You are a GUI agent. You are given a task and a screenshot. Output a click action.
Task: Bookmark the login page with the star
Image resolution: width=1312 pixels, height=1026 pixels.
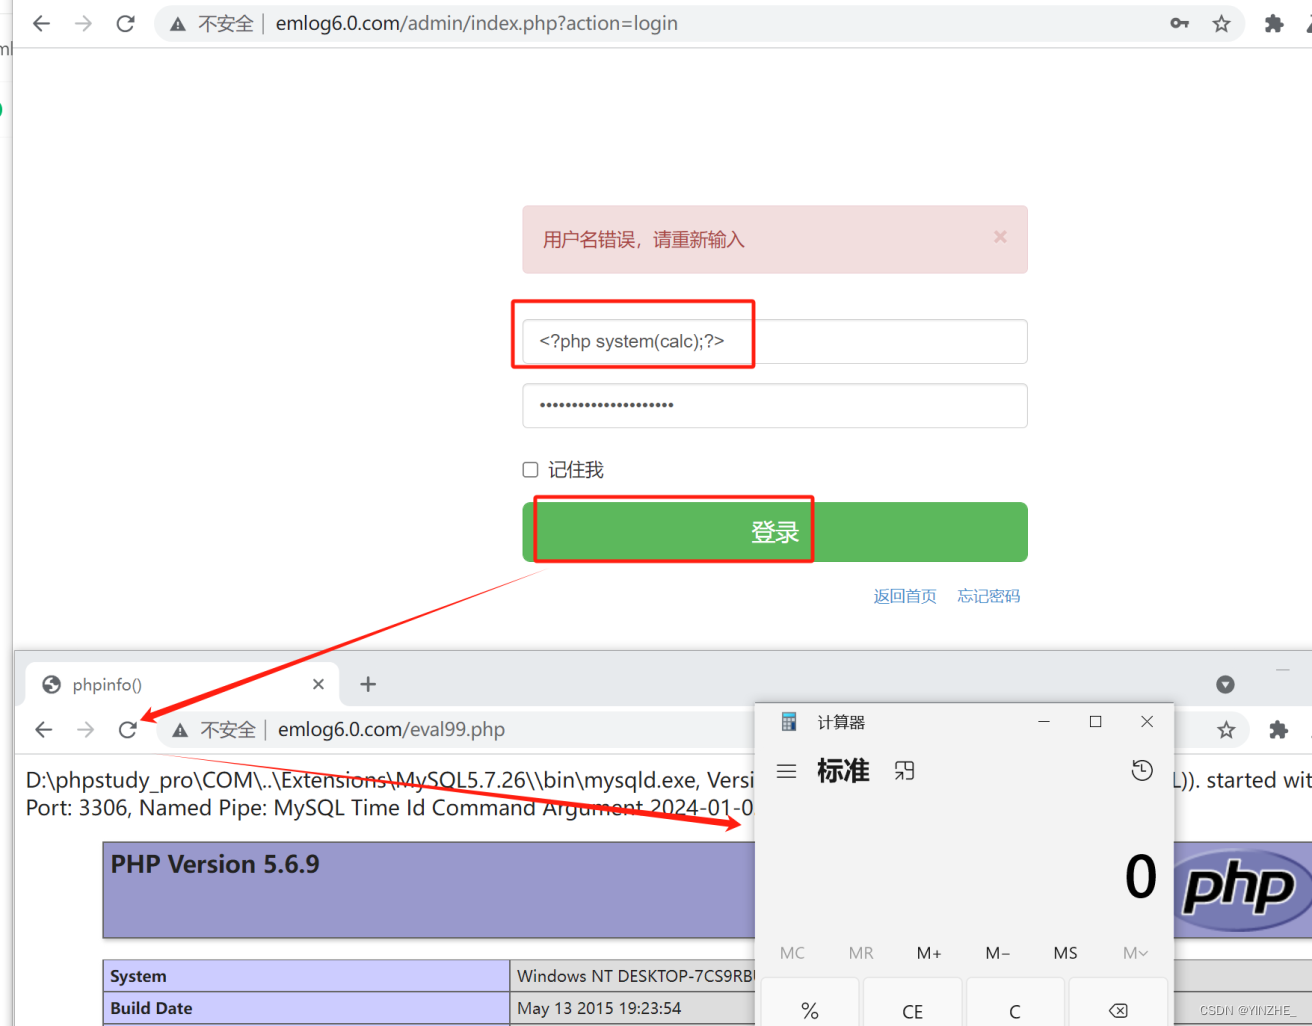(x=1221, y=23)
